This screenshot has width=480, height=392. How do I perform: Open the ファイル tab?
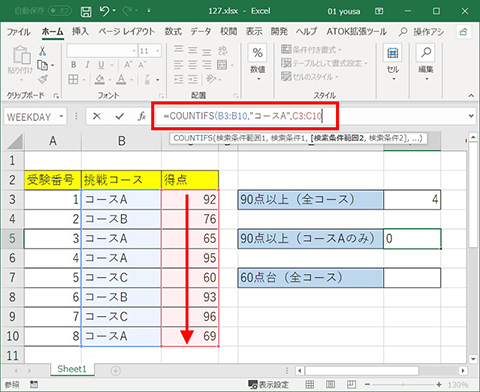coord(19,32)
